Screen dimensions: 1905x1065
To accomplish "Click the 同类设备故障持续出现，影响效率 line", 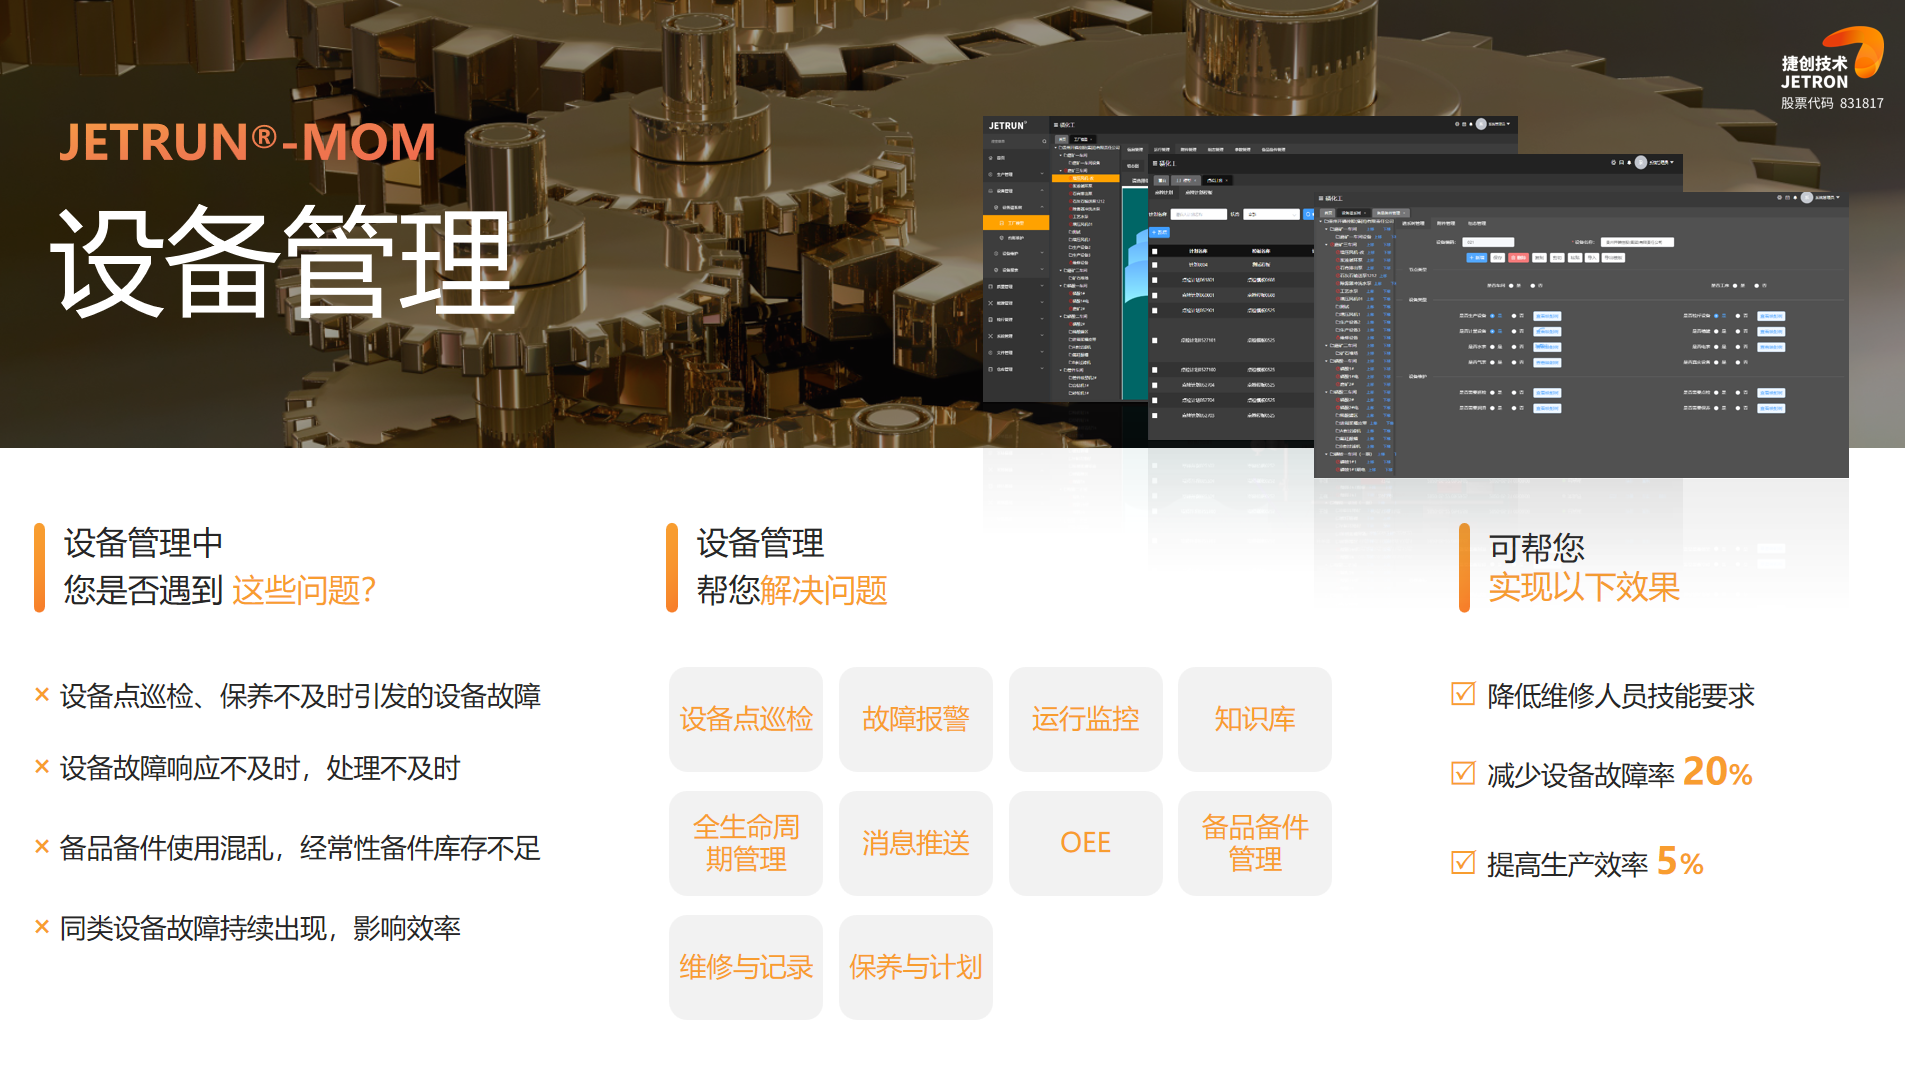I will point(260,928).
